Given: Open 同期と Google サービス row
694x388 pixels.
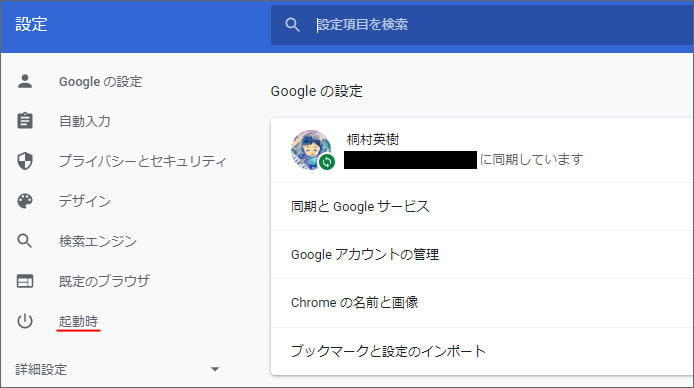Looking at the screenshot, I should pos(482,207).
